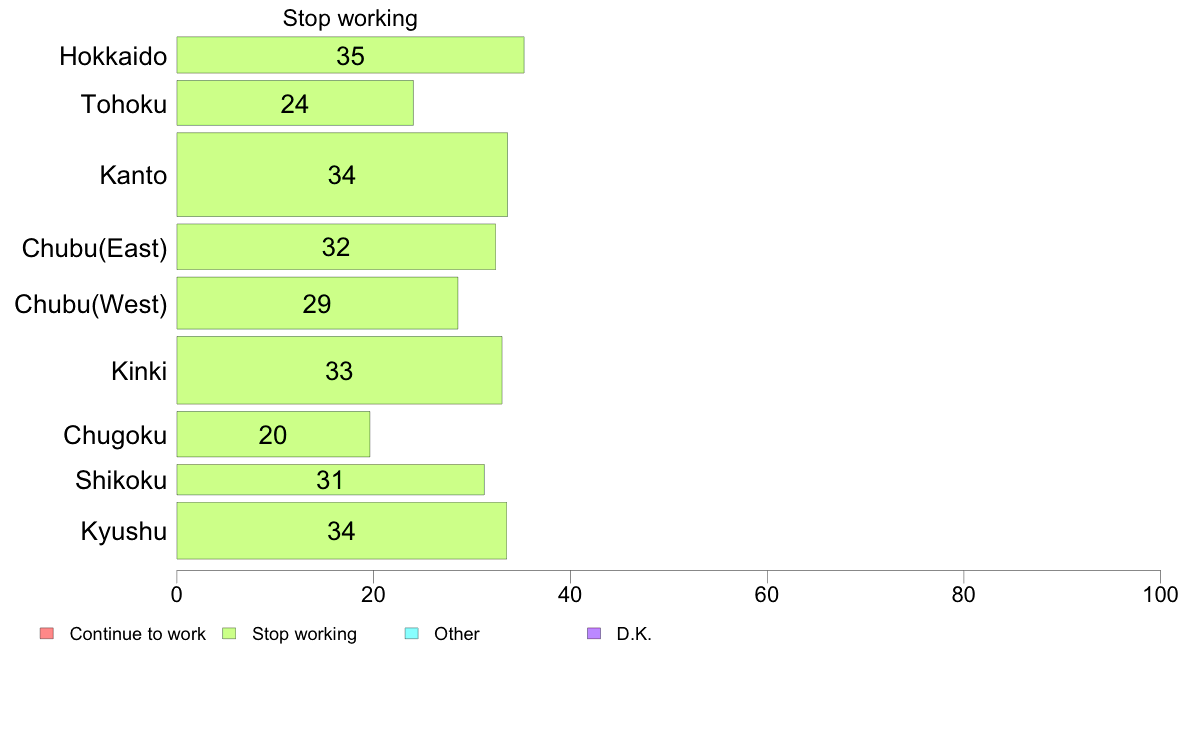Image resolution: width=1188 pixels, height=736 pixels.
Task: Click the Chubu(West) bar with value 29
Action: 317,303
